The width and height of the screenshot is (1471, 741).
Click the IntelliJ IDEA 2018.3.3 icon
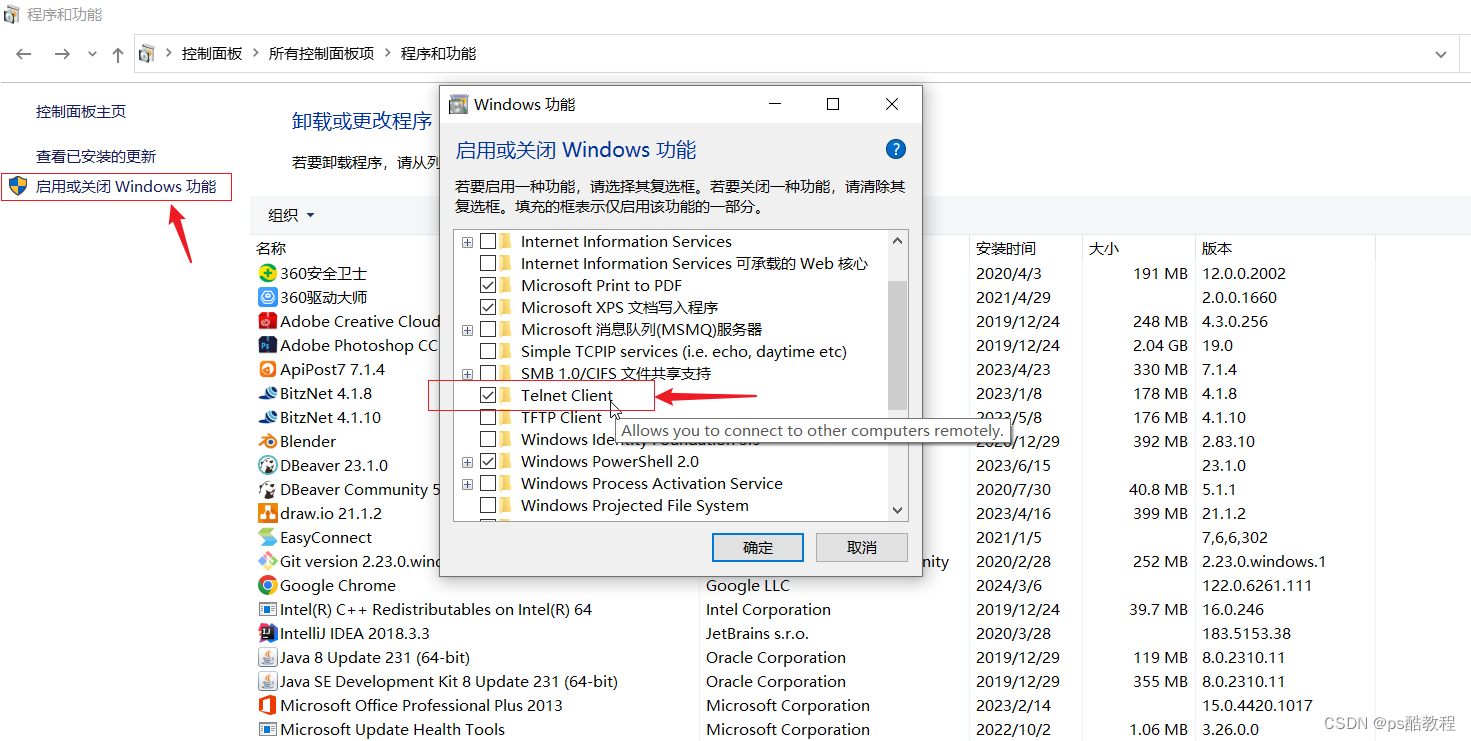[267, 633]
